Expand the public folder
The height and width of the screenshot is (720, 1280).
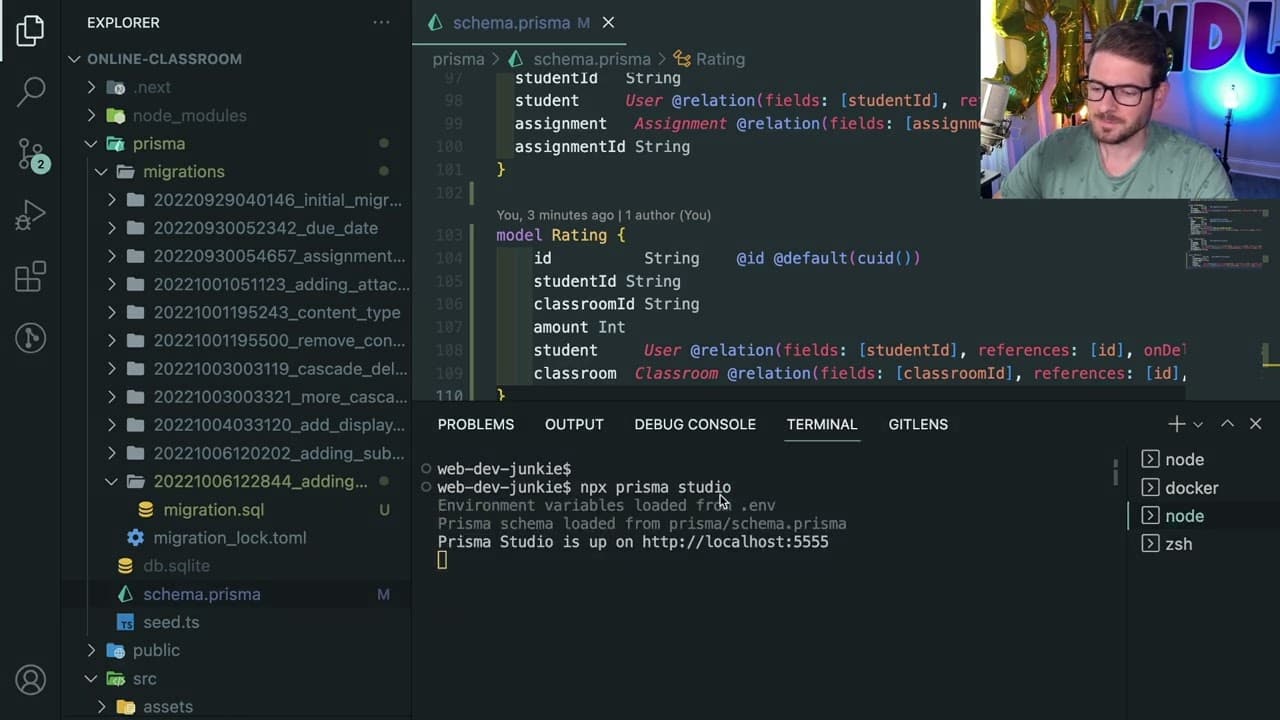point(156,650)
